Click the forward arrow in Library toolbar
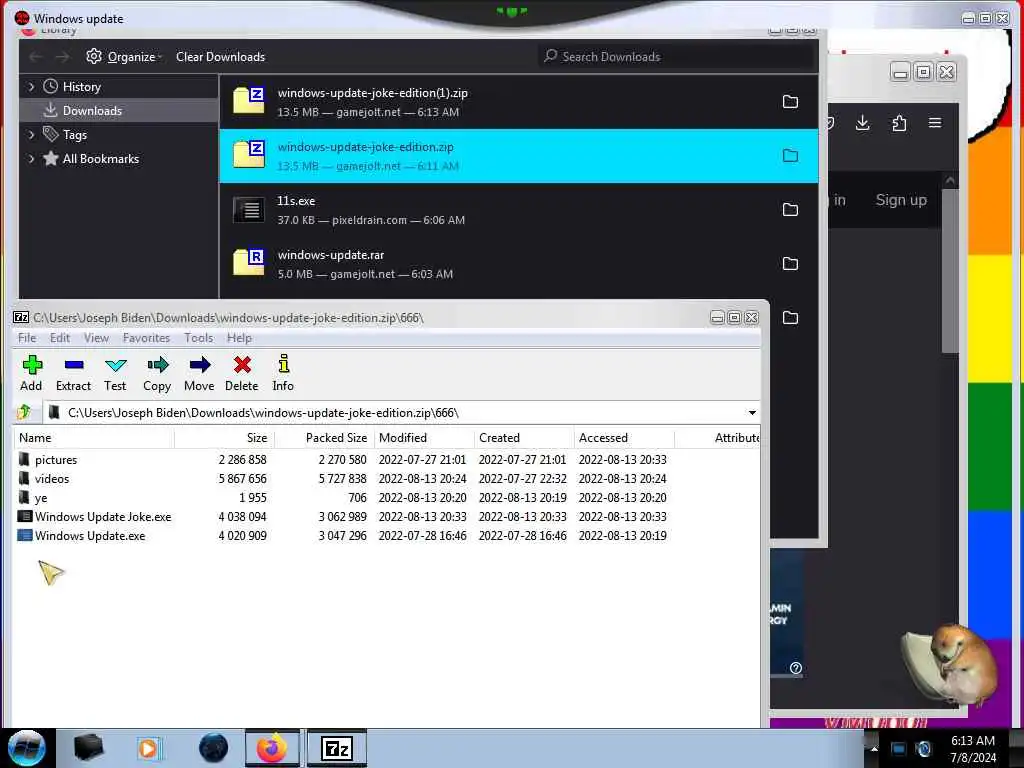The image size is (1024, 768). tap(62, 57)
